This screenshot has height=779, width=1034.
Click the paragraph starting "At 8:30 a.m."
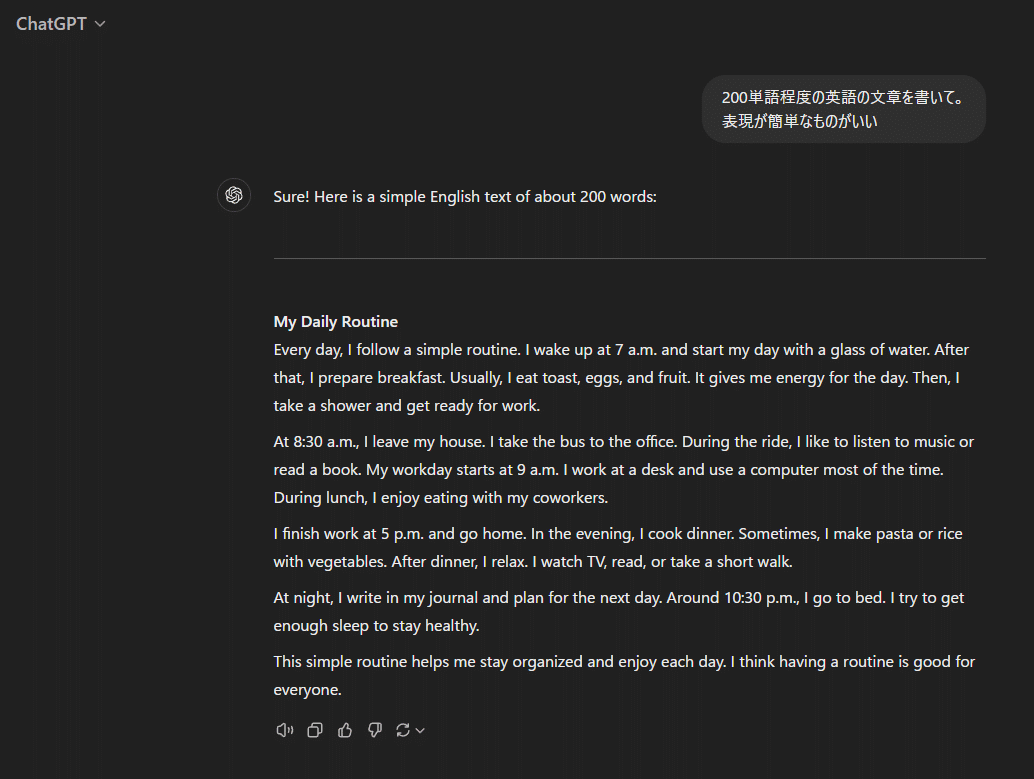[x=620, y=469]
